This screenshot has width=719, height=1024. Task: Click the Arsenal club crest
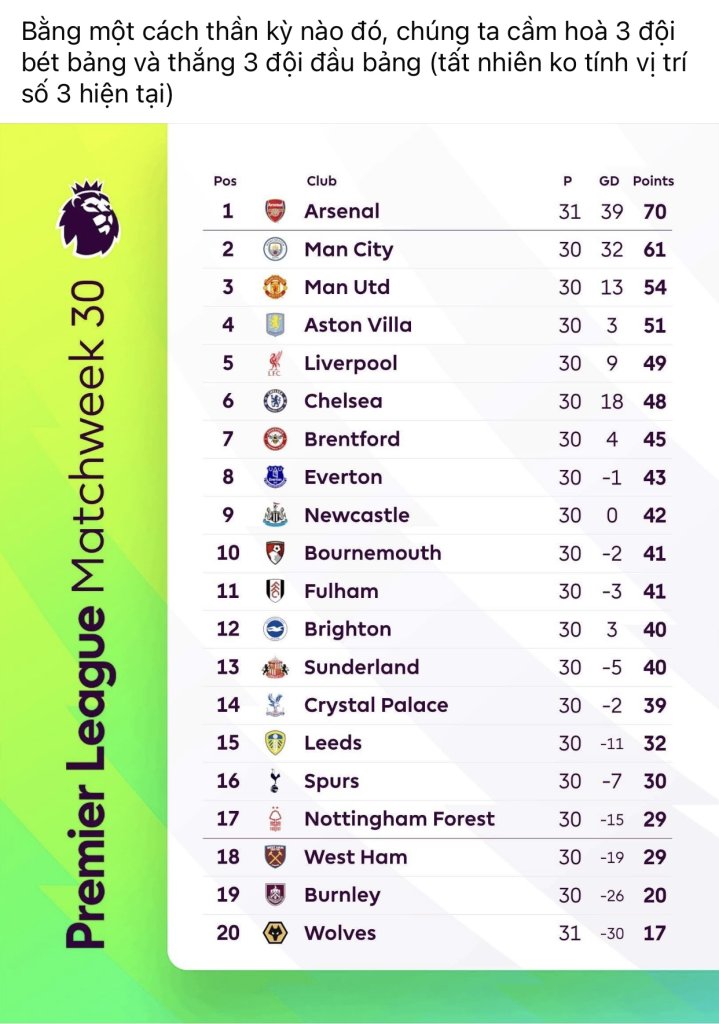tap(275, 211)
